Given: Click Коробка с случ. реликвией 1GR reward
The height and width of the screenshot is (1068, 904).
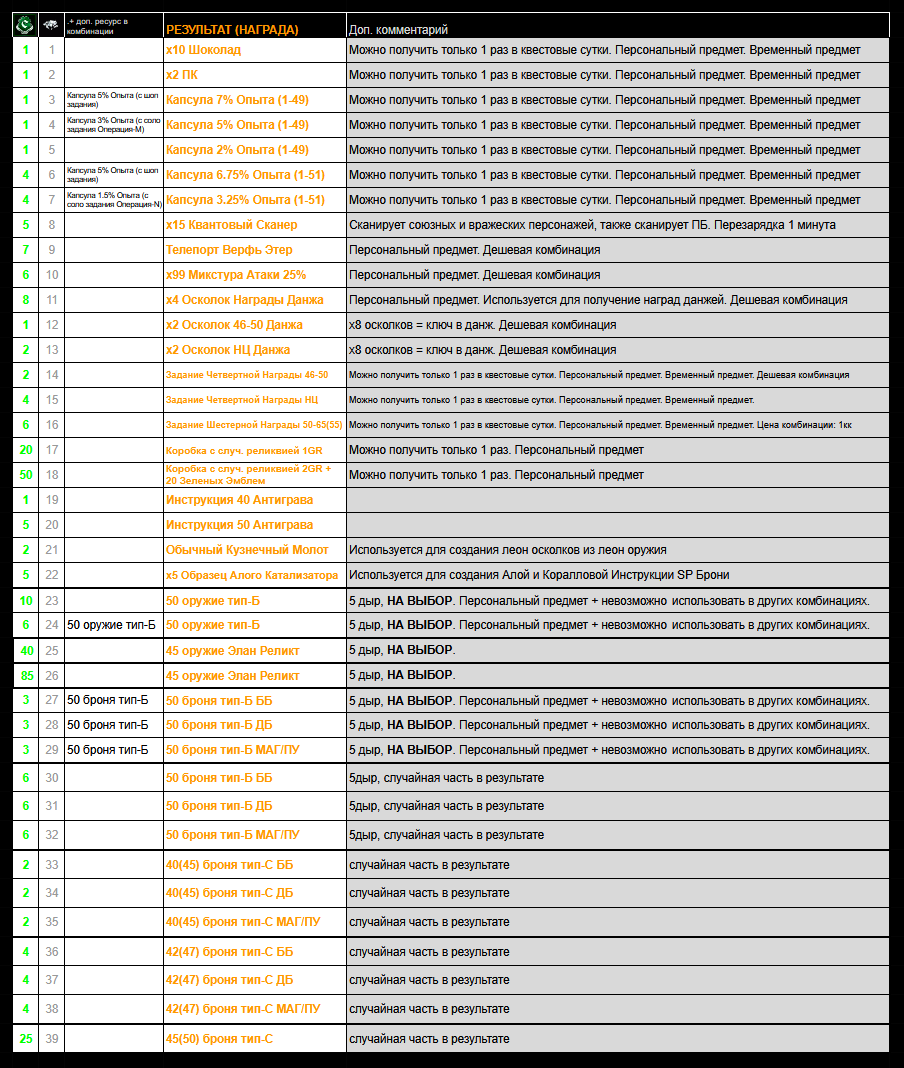Looking at the screenshot, I should pos(244,450).
